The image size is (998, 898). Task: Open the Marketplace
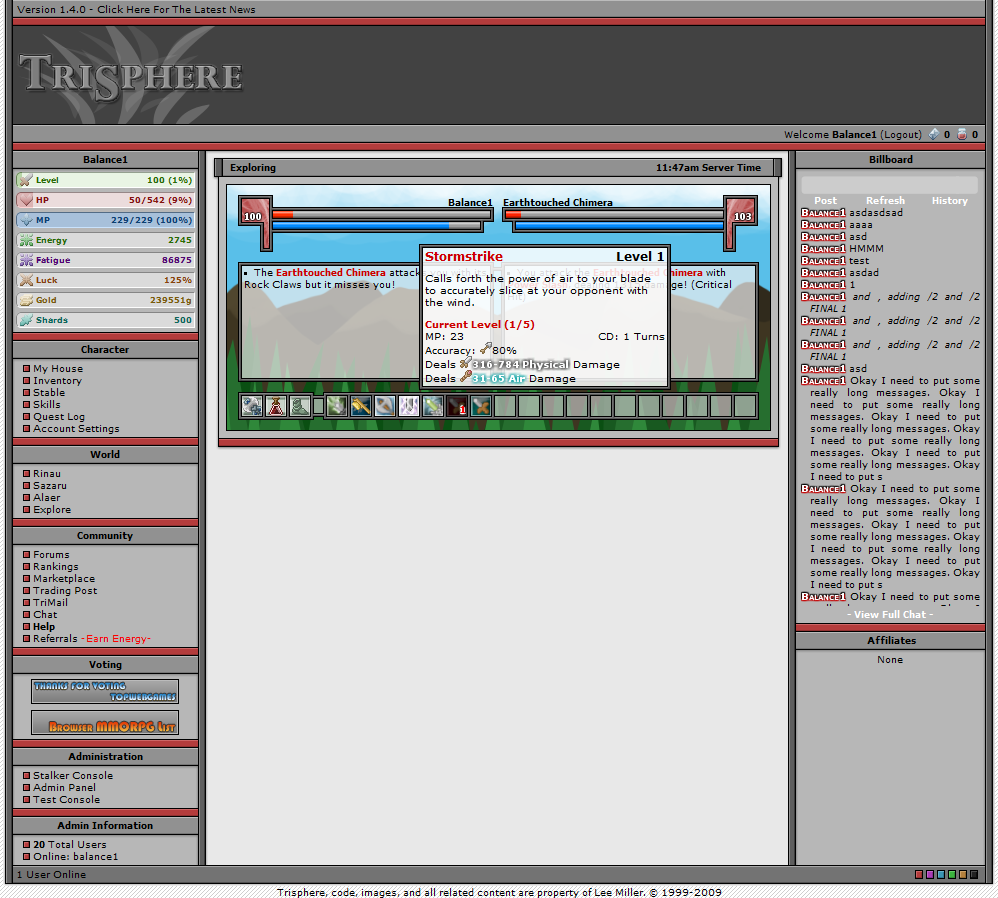pos(64,579)
